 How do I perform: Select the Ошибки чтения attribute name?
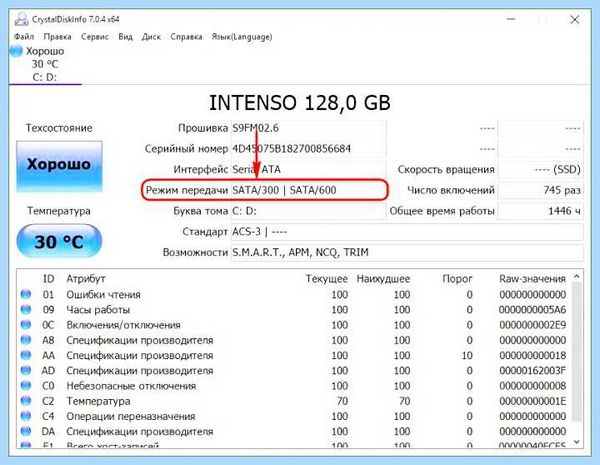pos(103,295)
